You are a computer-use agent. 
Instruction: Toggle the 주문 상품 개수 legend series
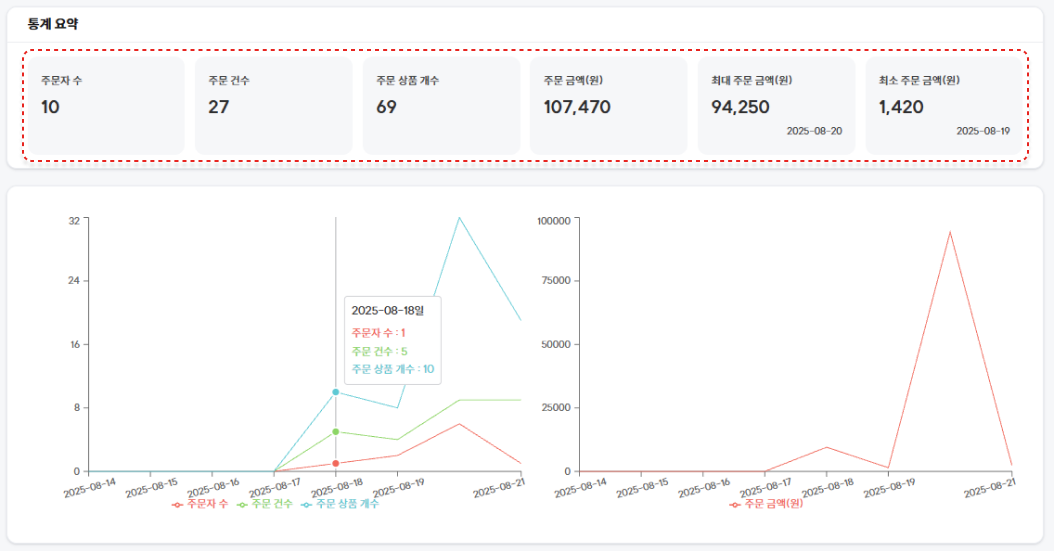(x=340, y=504)
